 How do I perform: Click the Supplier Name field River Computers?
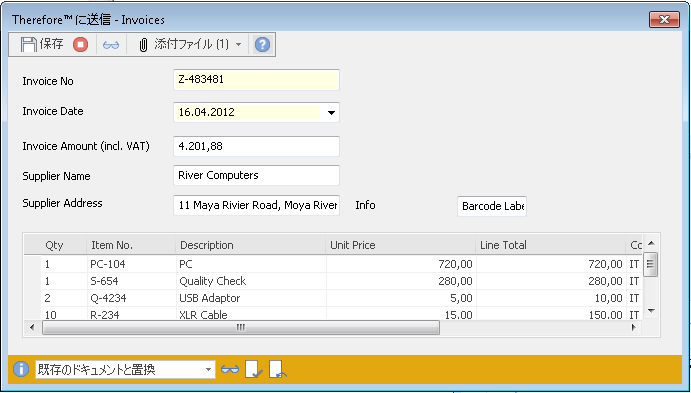pos(256,175)
